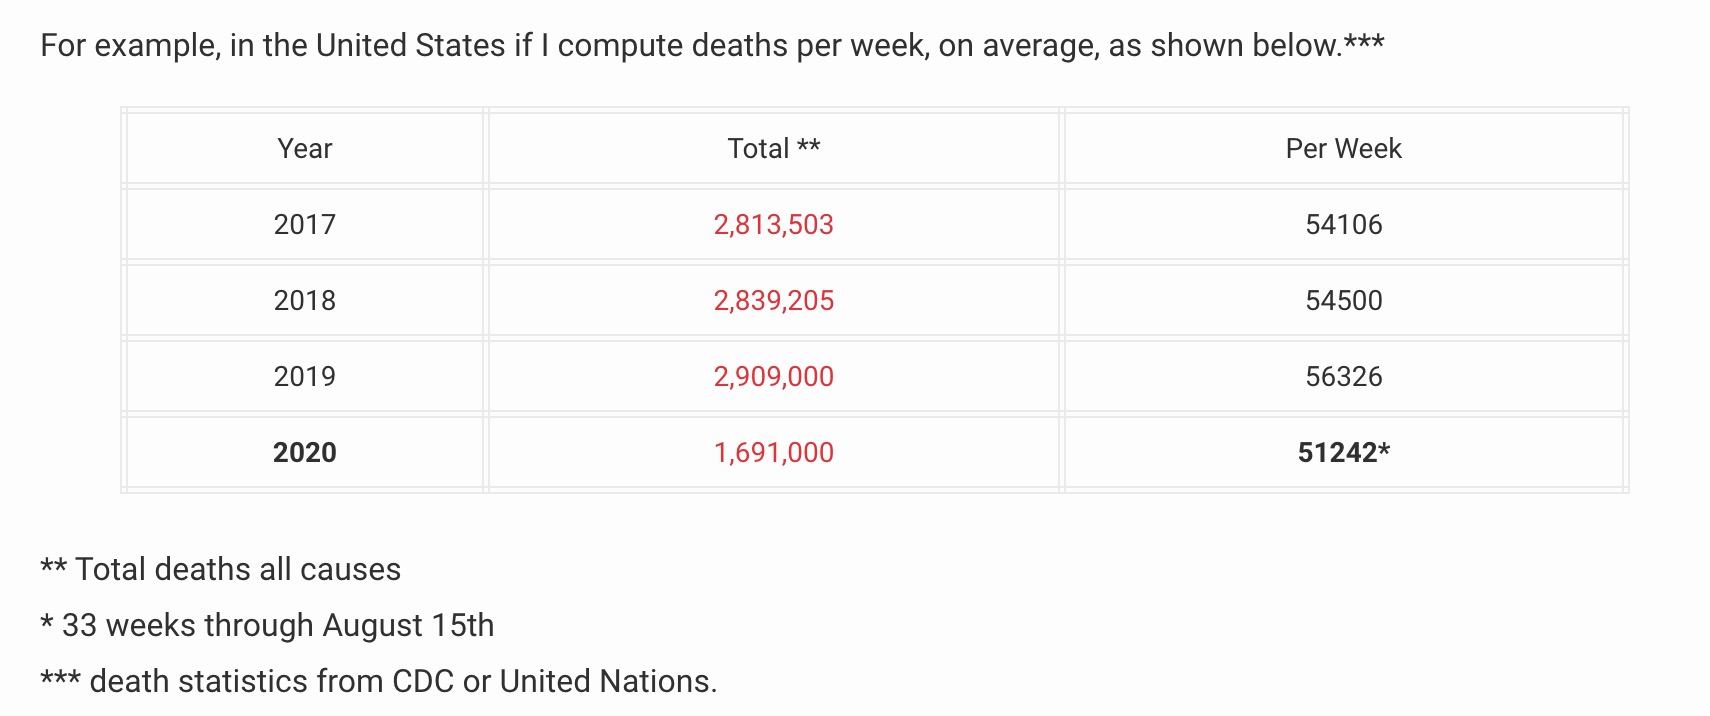Select the red 2,909,000 total value

pyautogui.click(x=773, y=376)
